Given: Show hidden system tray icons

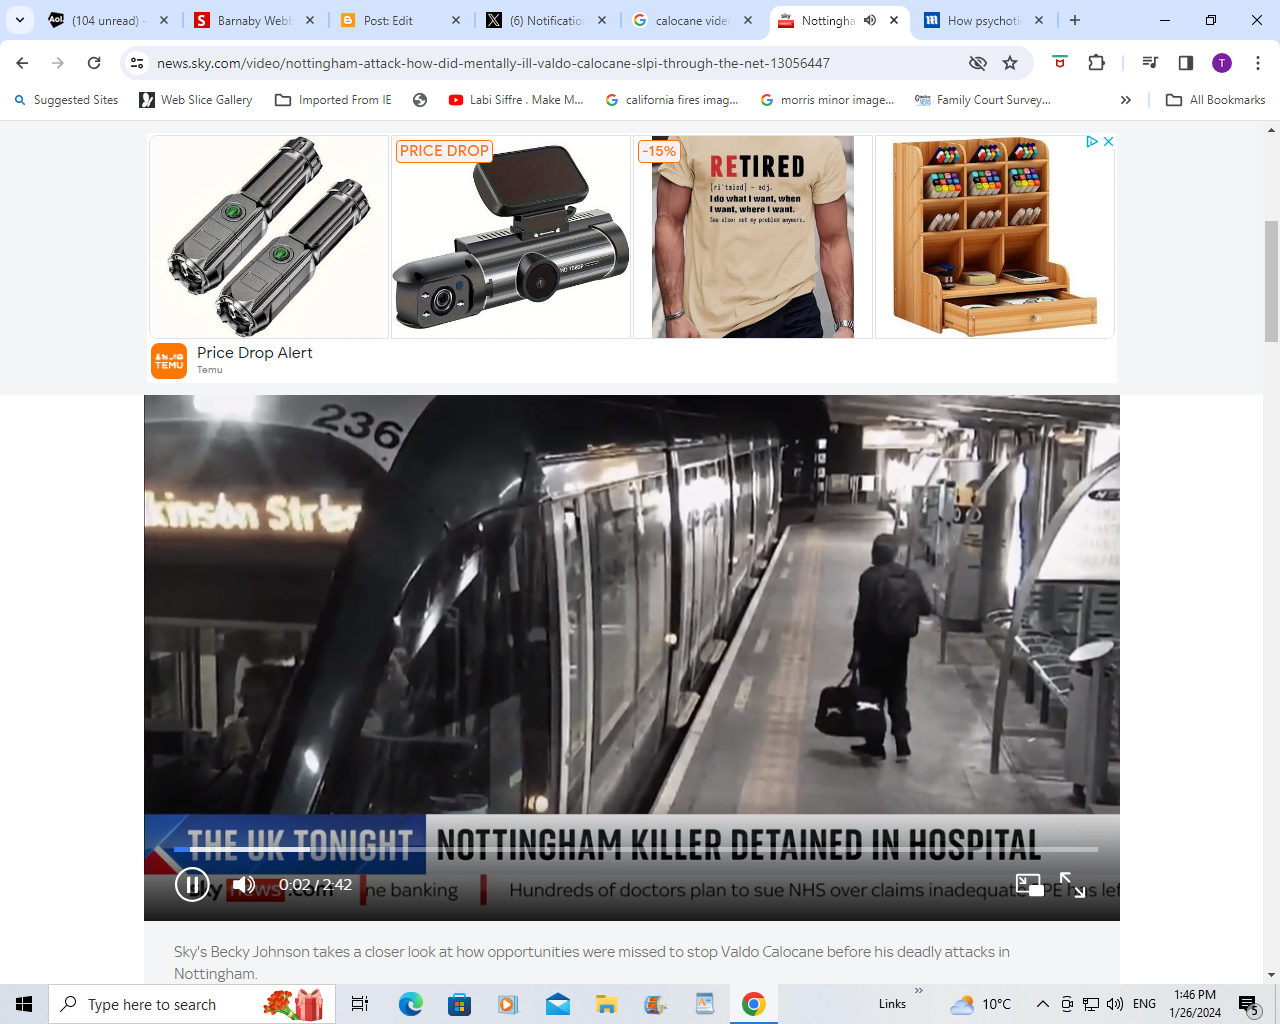Looking at the screenshot, I should 1042,1004.
